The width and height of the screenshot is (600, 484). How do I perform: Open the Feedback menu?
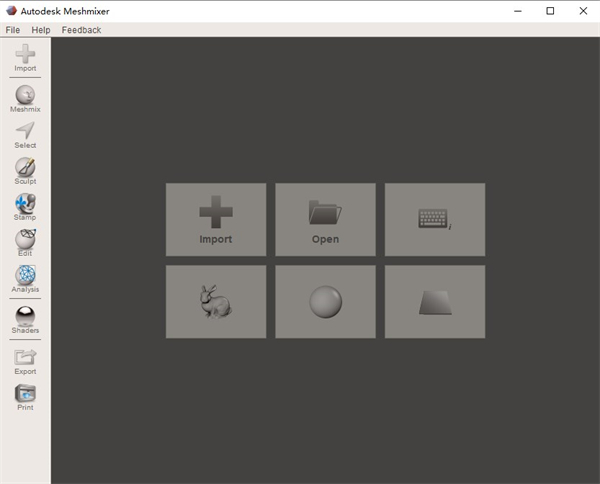81,30
